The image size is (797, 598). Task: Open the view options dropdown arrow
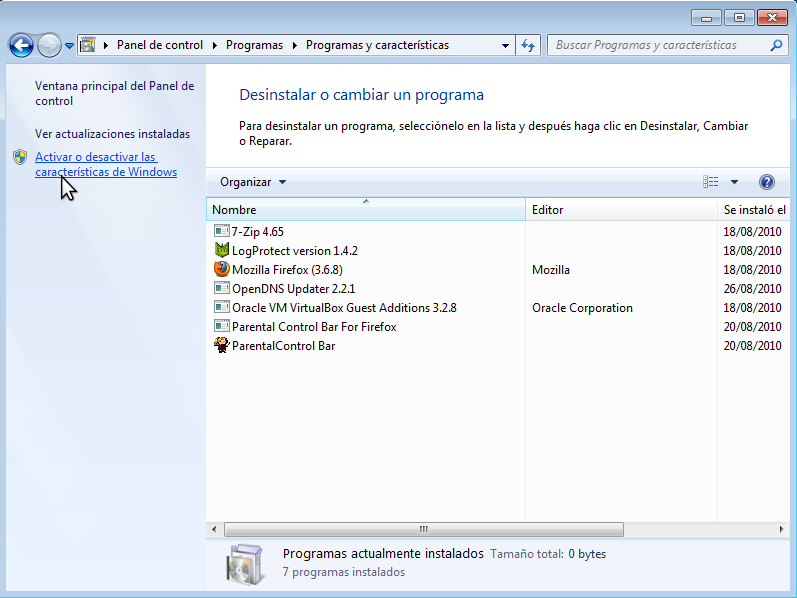(x=734, y=182)
